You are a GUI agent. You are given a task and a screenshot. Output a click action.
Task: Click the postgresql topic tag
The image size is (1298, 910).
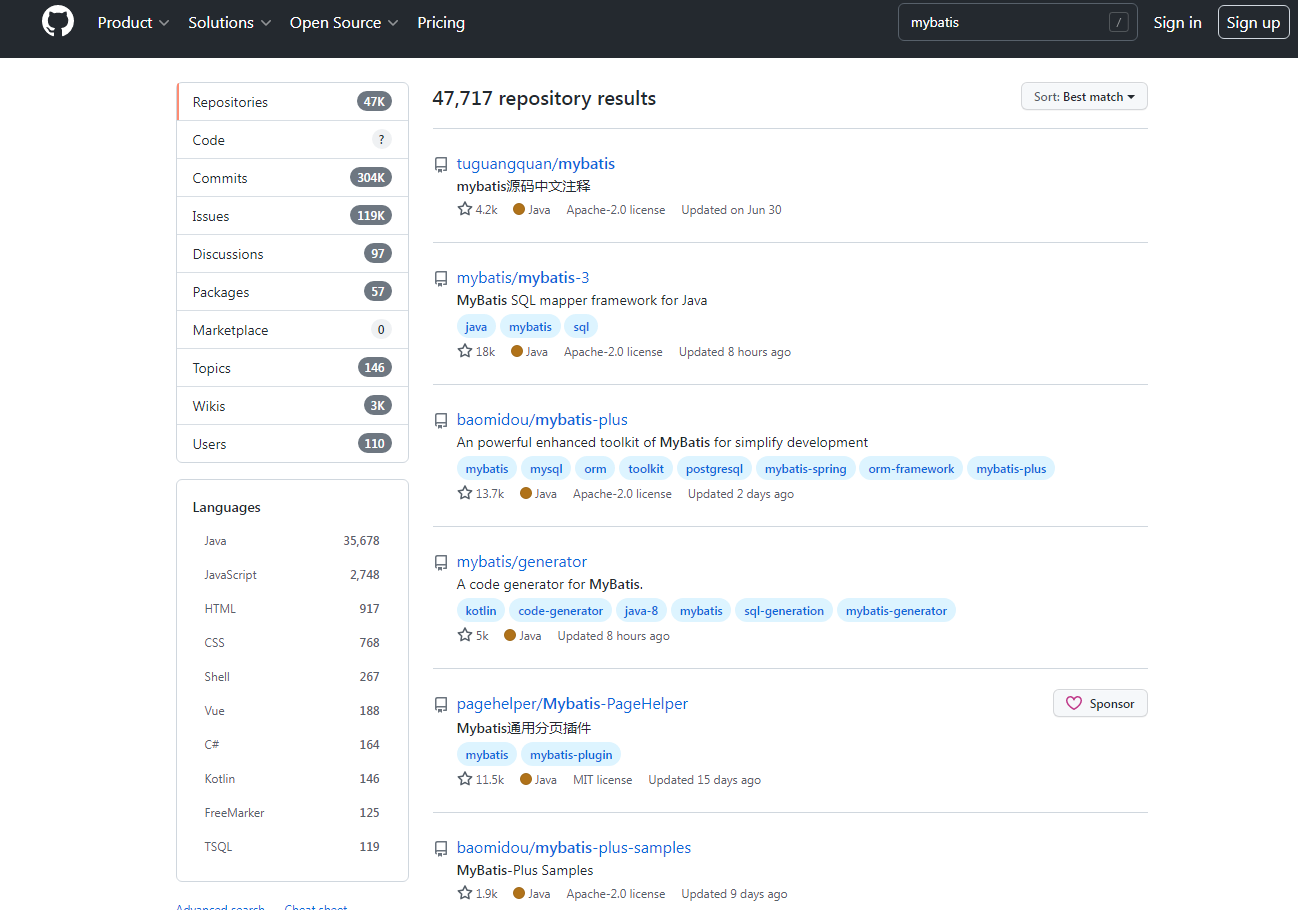[x=715, y=469]
